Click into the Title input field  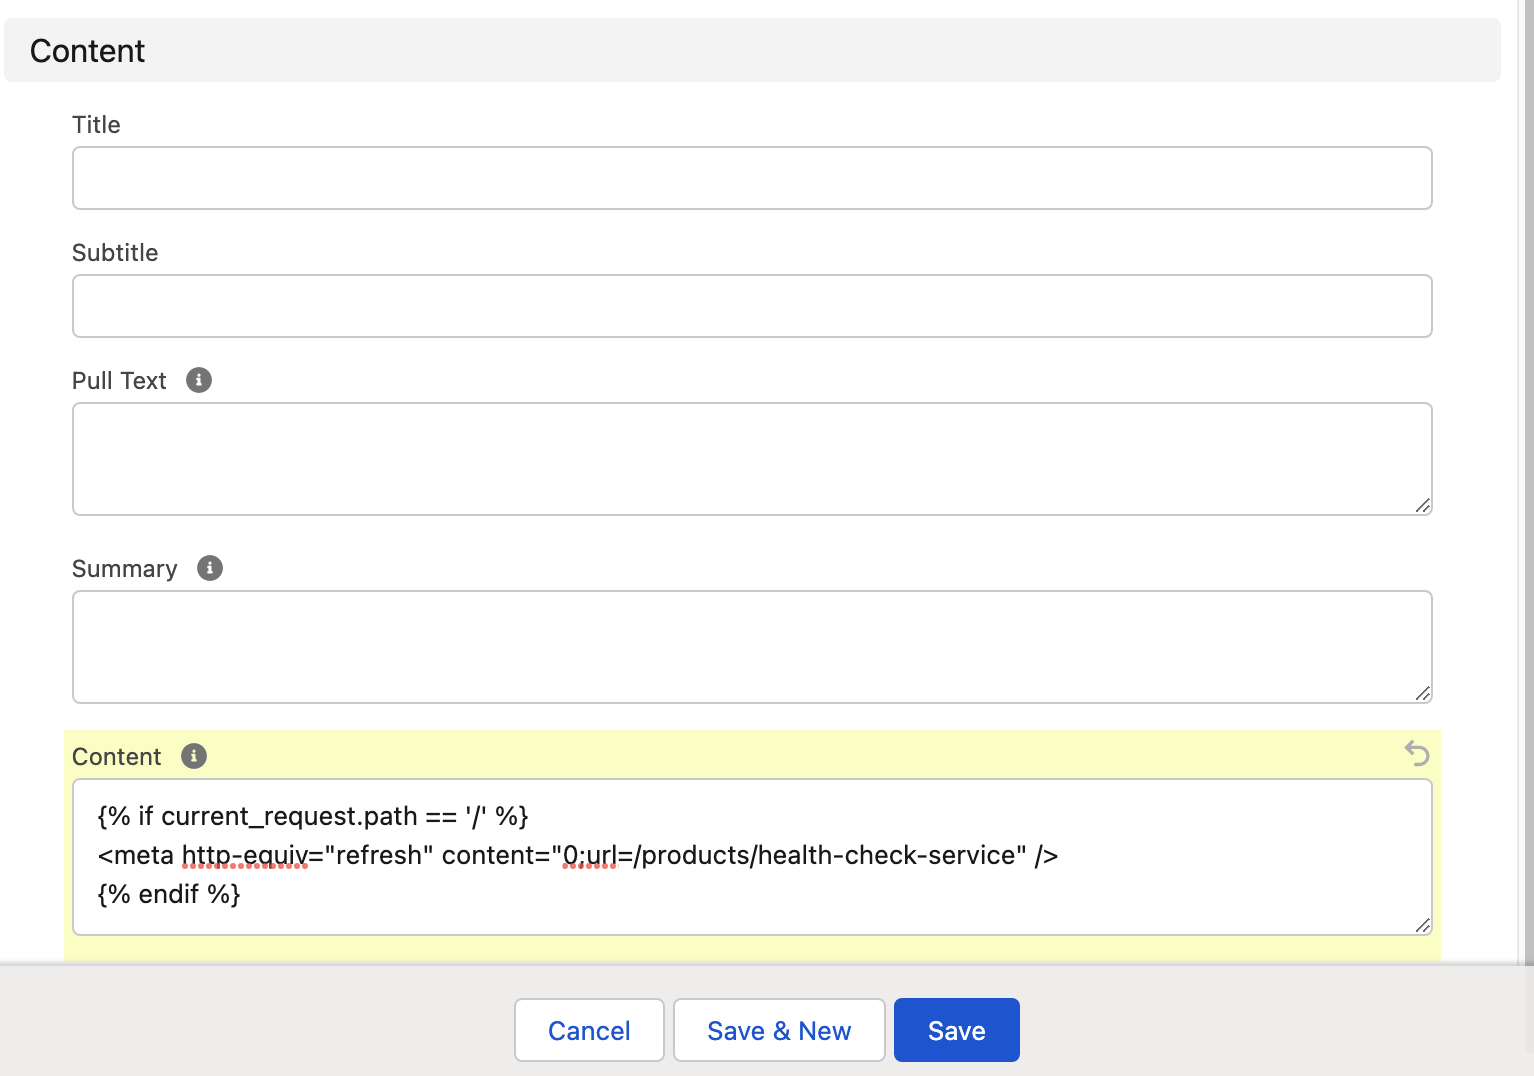[752, 178]
